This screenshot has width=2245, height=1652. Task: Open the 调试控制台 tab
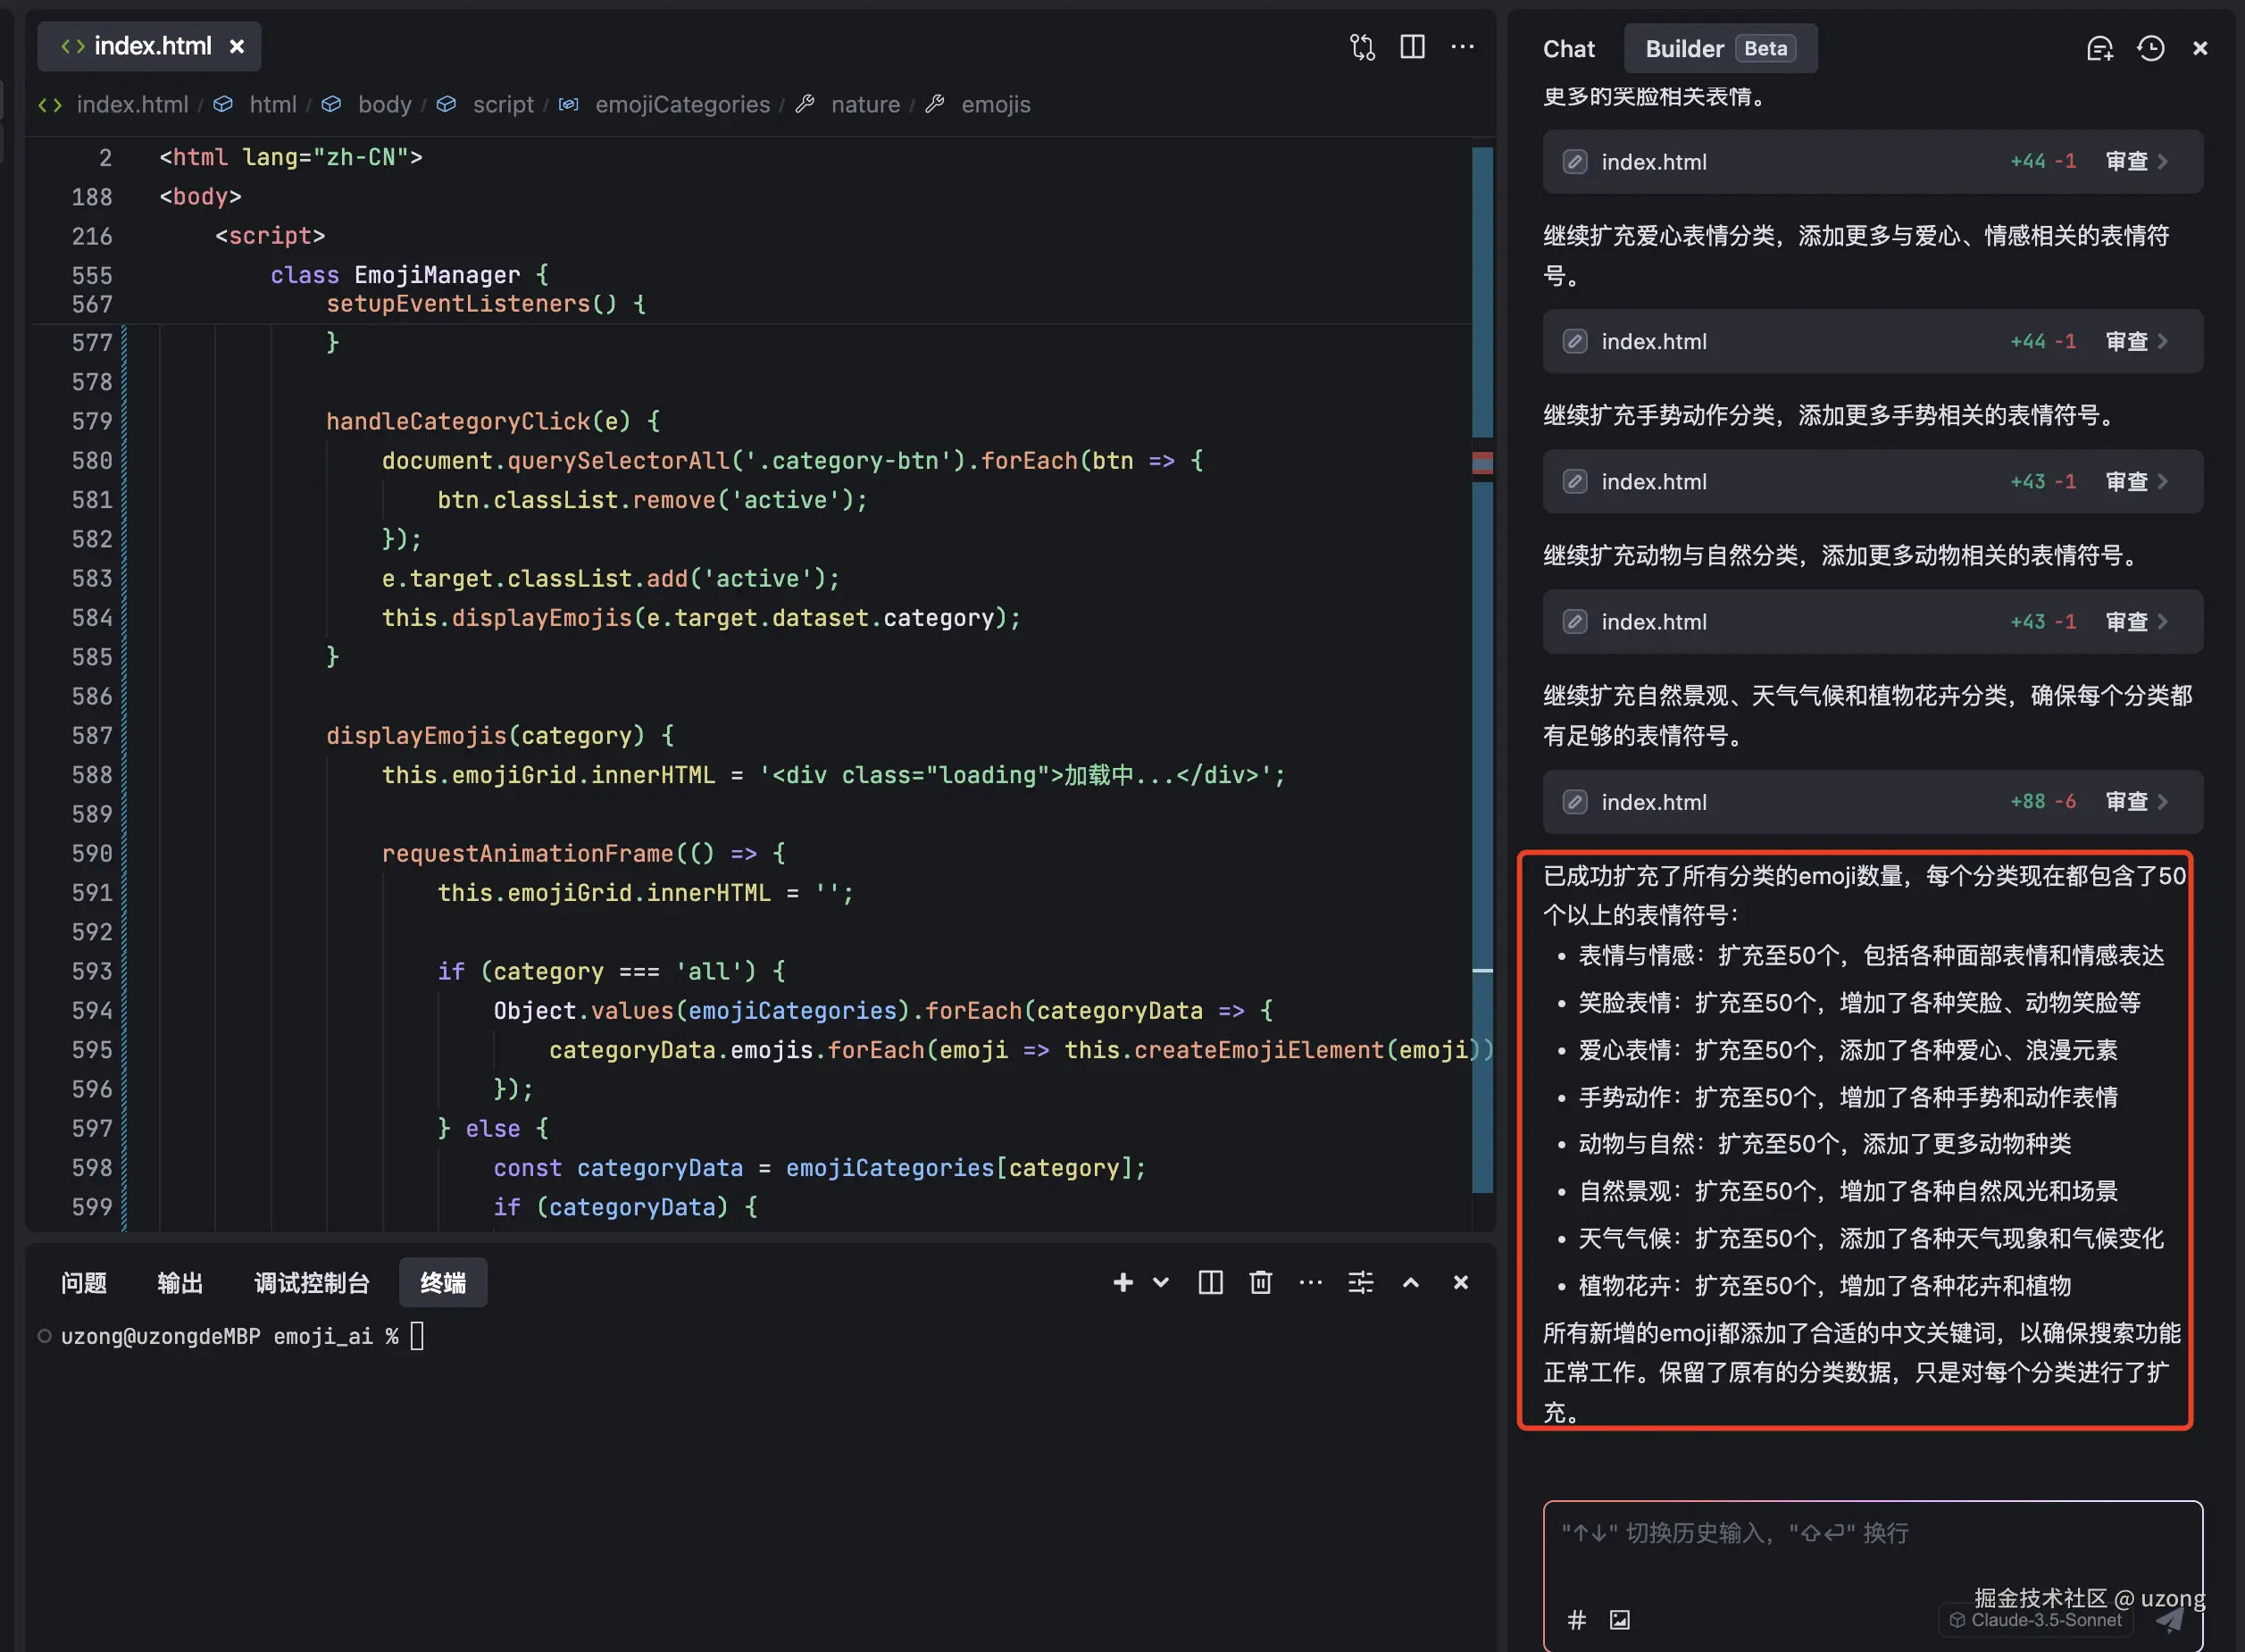click(x=312, y=1283)
